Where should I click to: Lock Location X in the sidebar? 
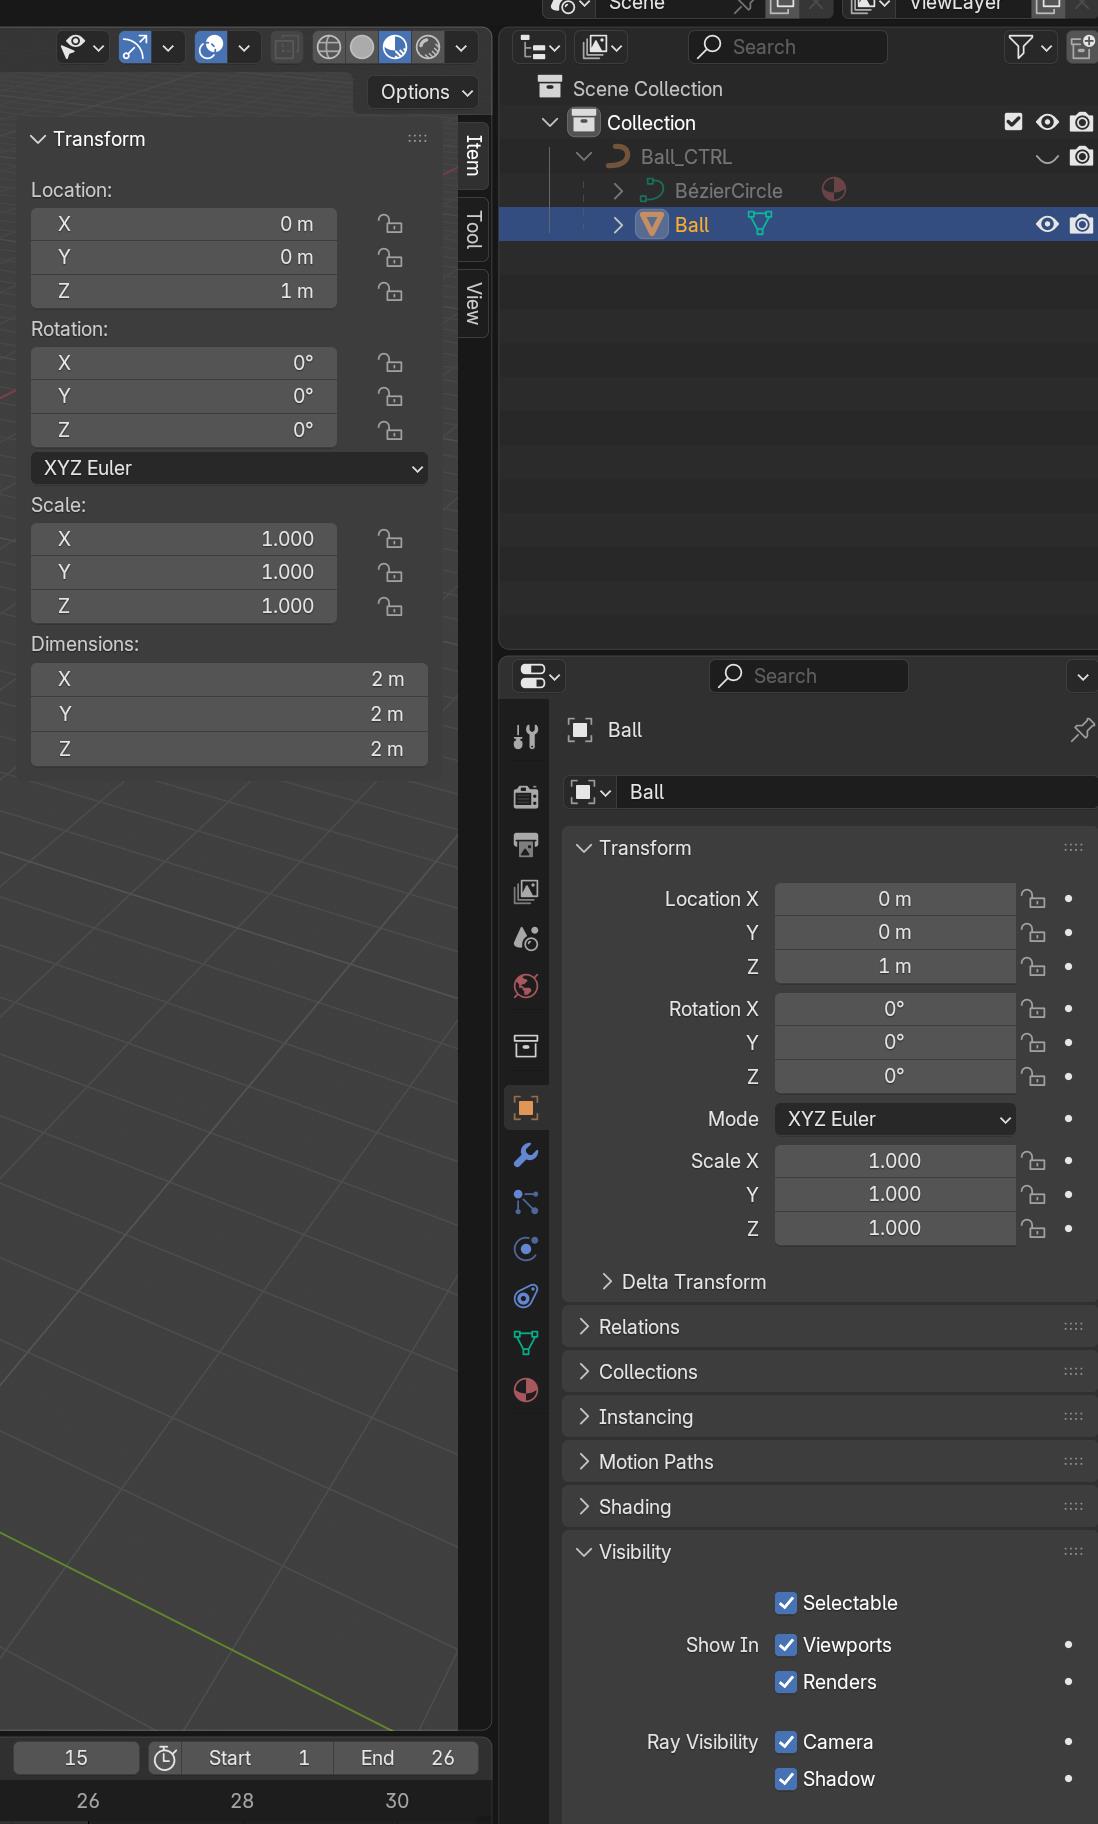click(390, 224)
